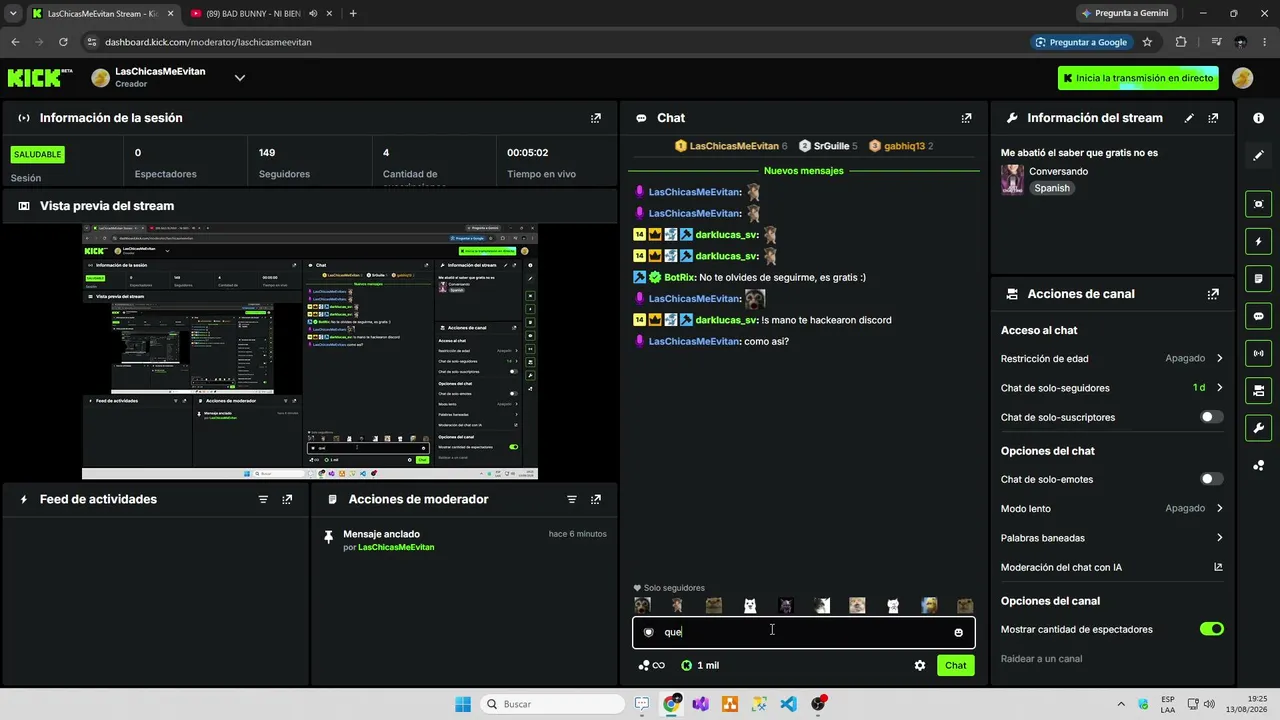1280x720 pixels.
Task: Click the Kick logo to go home
Action: (40, 78)
